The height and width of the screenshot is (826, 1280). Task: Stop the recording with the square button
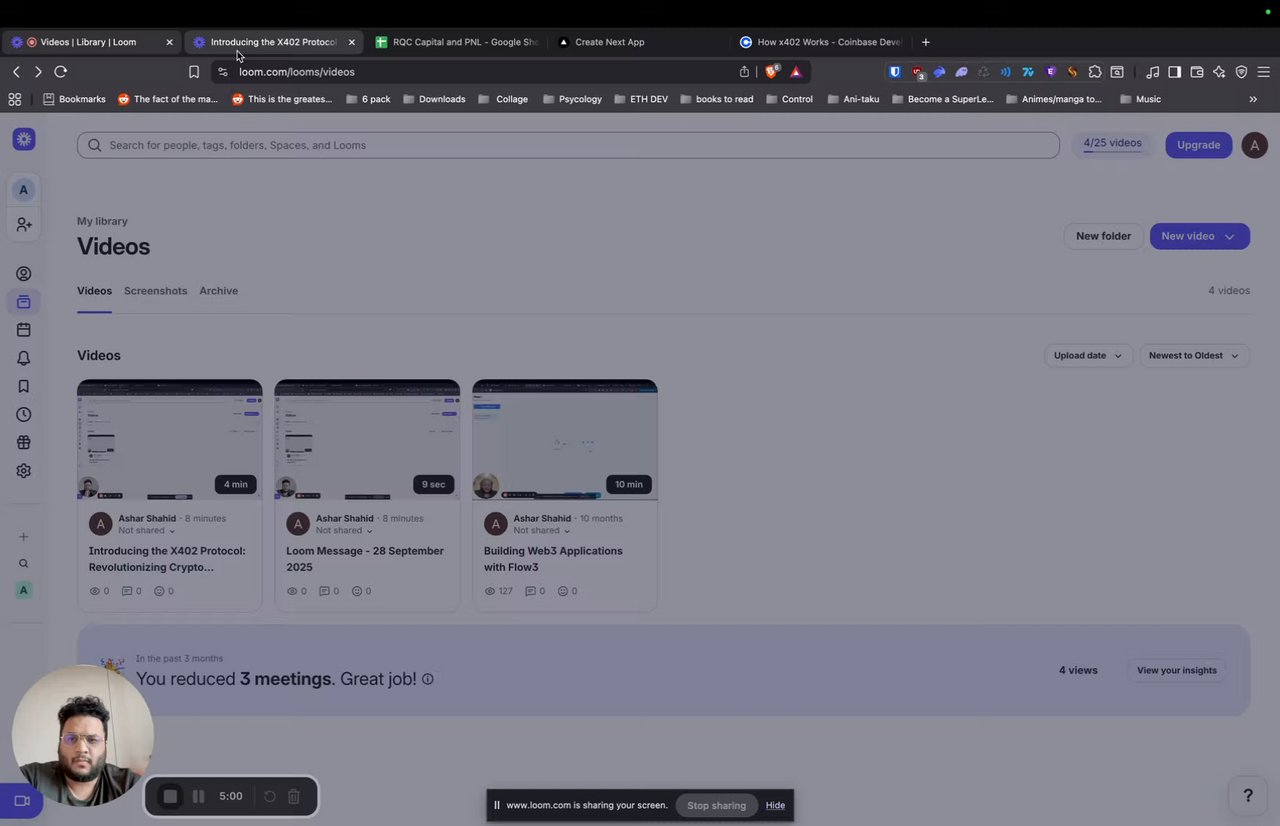point(170,796)
